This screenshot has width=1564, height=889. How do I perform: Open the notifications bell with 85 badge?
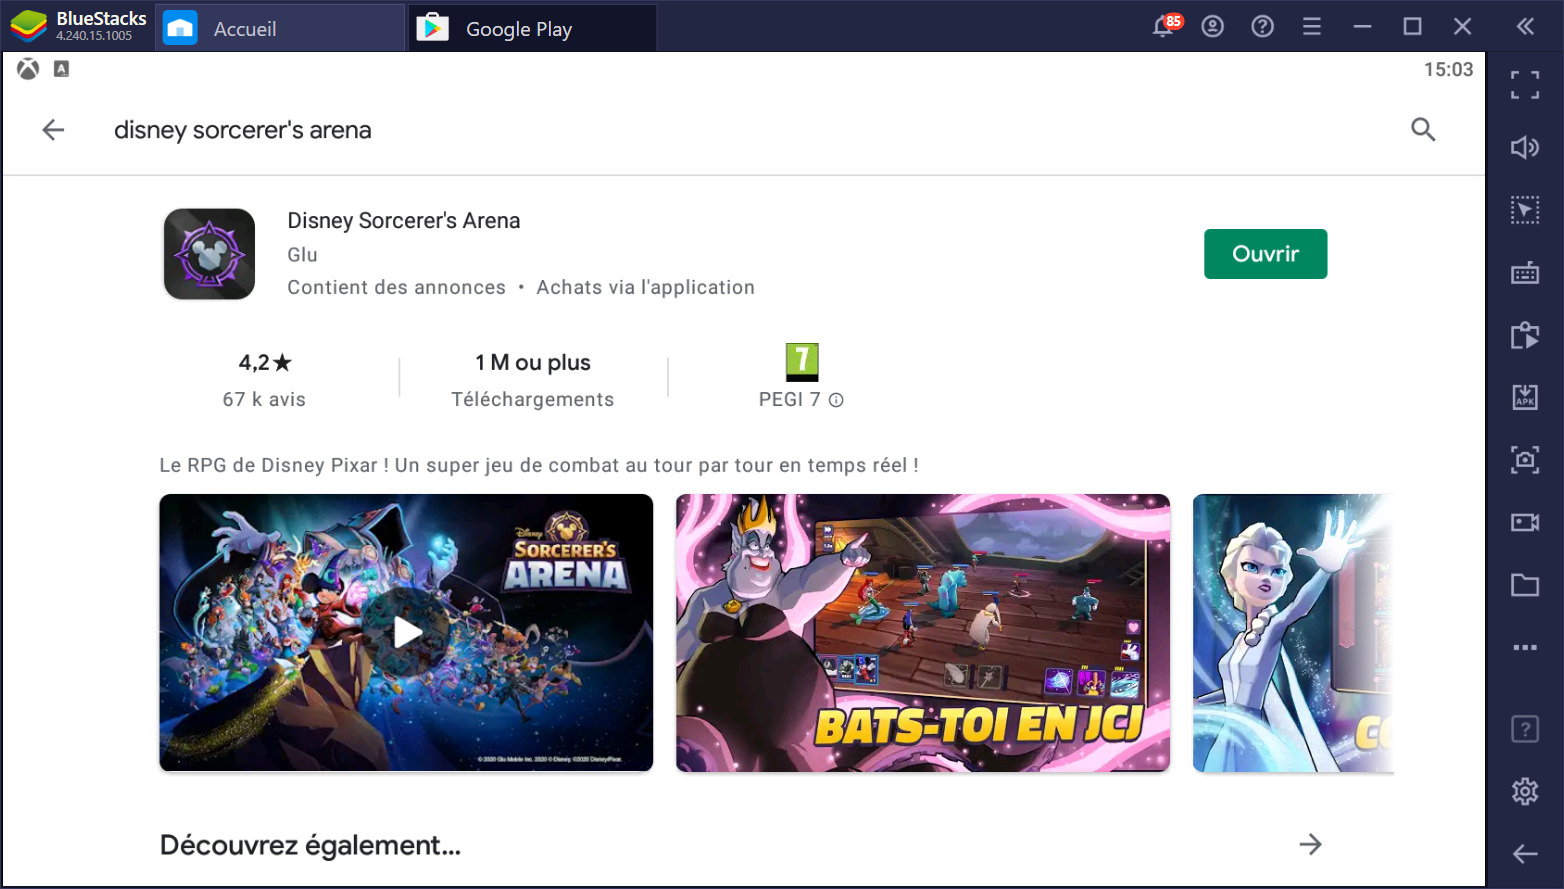click(x=1165, y=26)
